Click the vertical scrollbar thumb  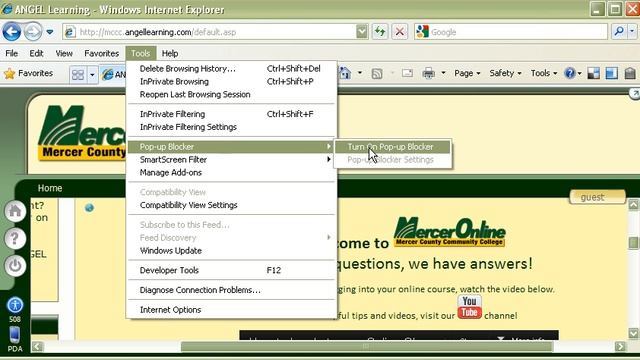coord(633,243)
